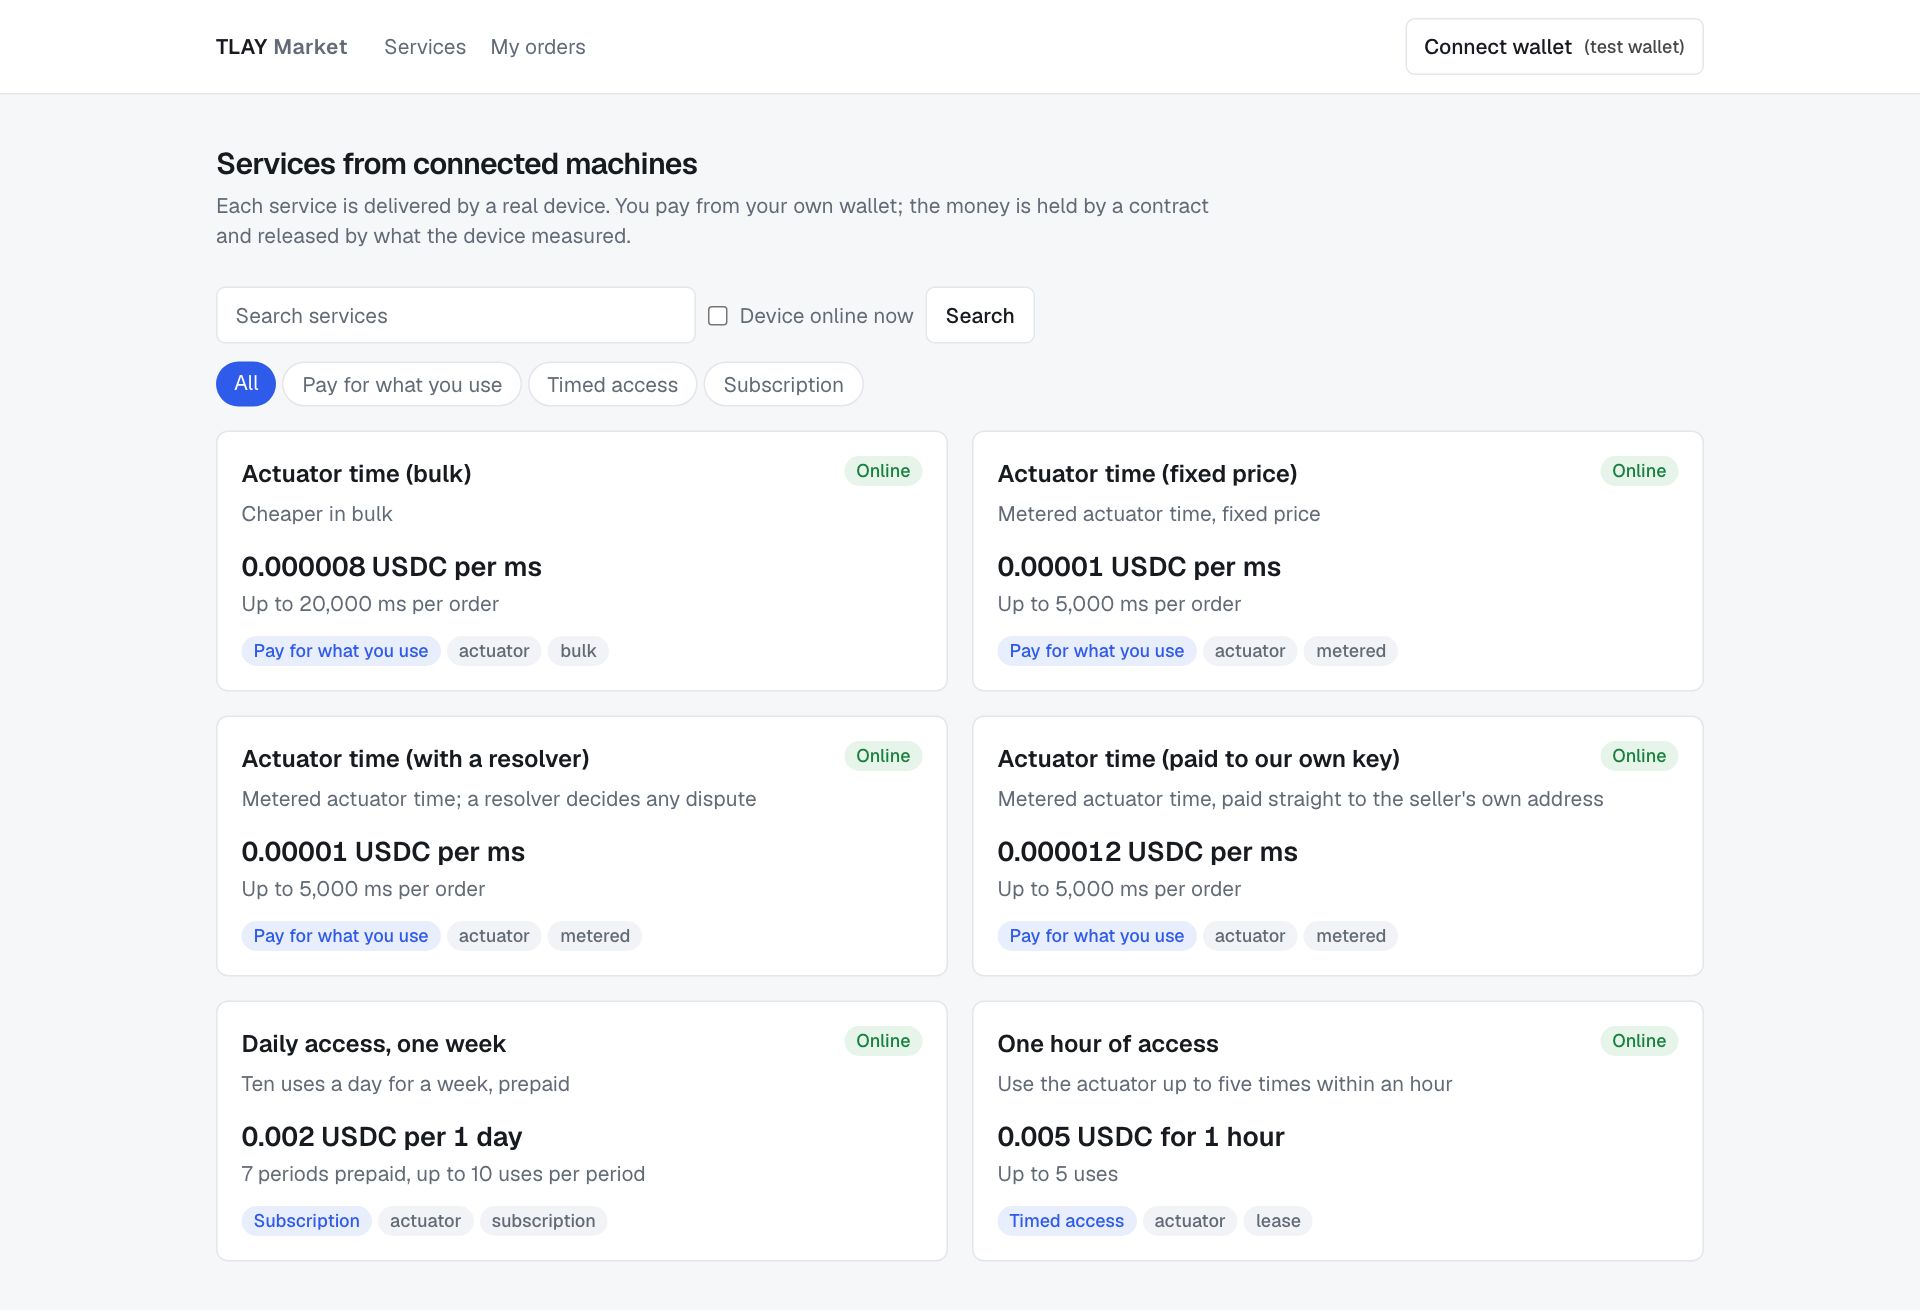Open the One hour of access card title
Image resolution: width=1920 pixels, height=1310 pixels.
(x=1108, y=1043)
